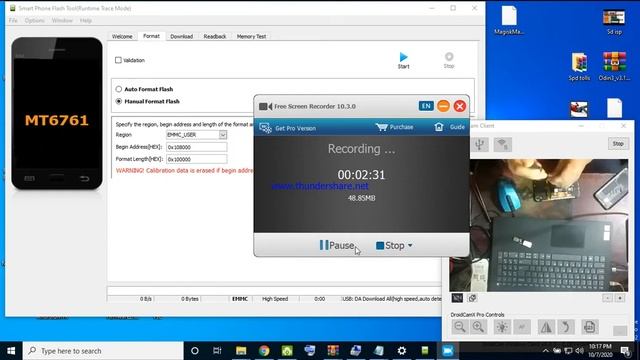Open the Odin3 archive on desktop
Screen dimensions: 640x360
point(614,66)
